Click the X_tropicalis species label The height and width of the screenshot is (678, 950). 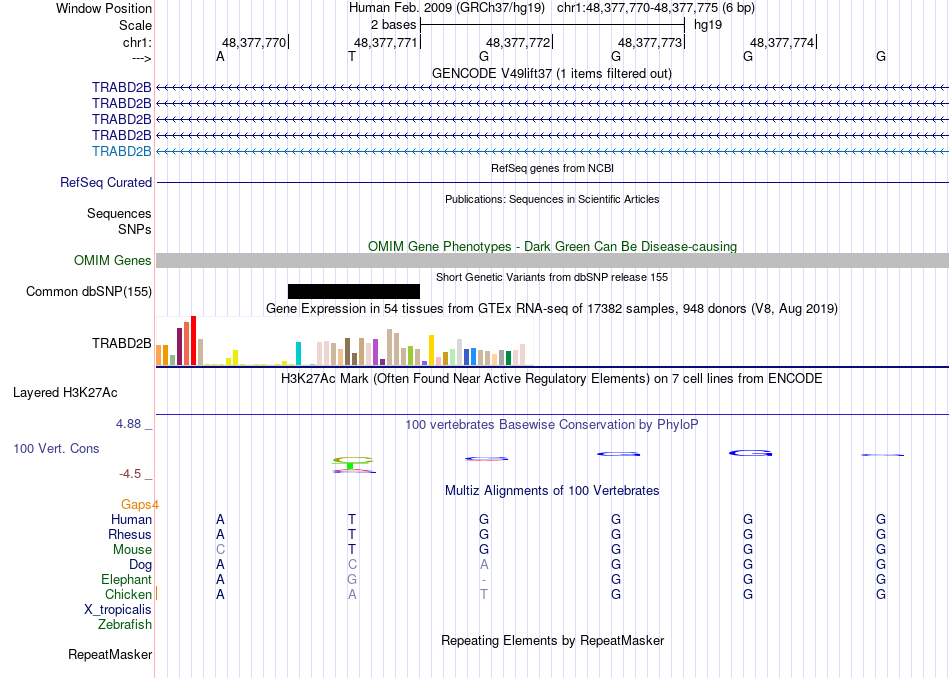coord(118,610)
